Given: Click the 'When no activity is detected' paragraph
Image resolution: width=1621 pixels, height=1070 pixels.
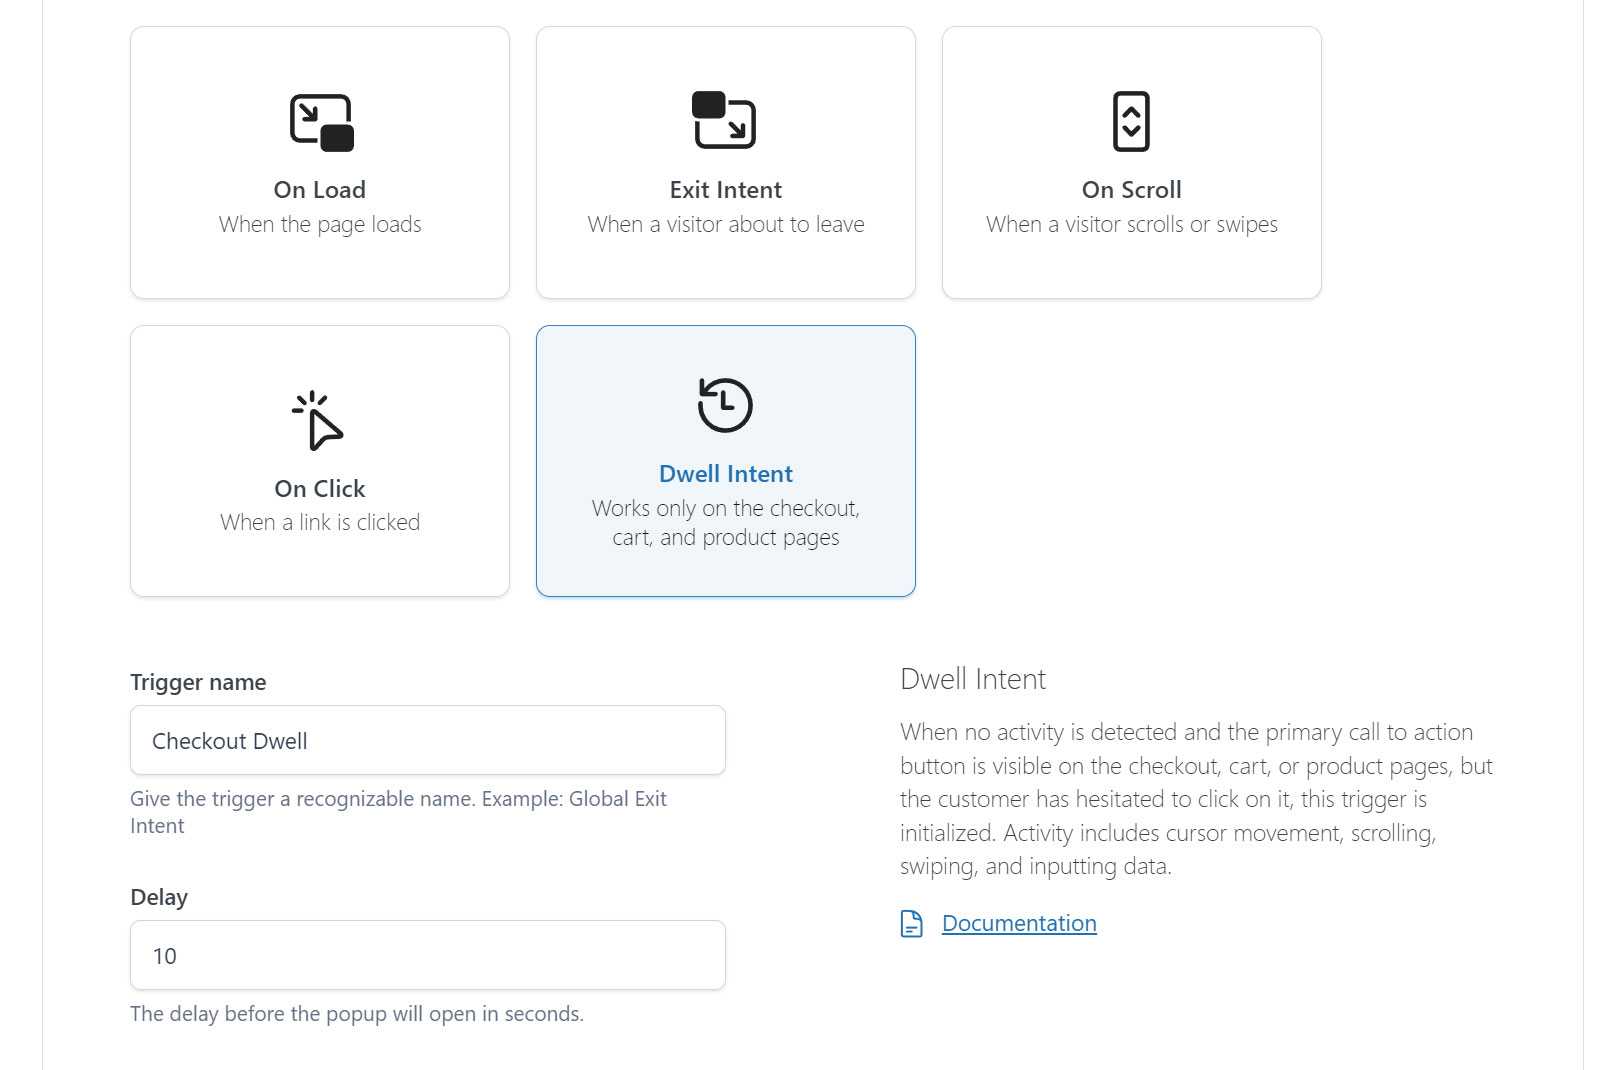Looking at the screenshot, I should click(x=1196, y=799).
